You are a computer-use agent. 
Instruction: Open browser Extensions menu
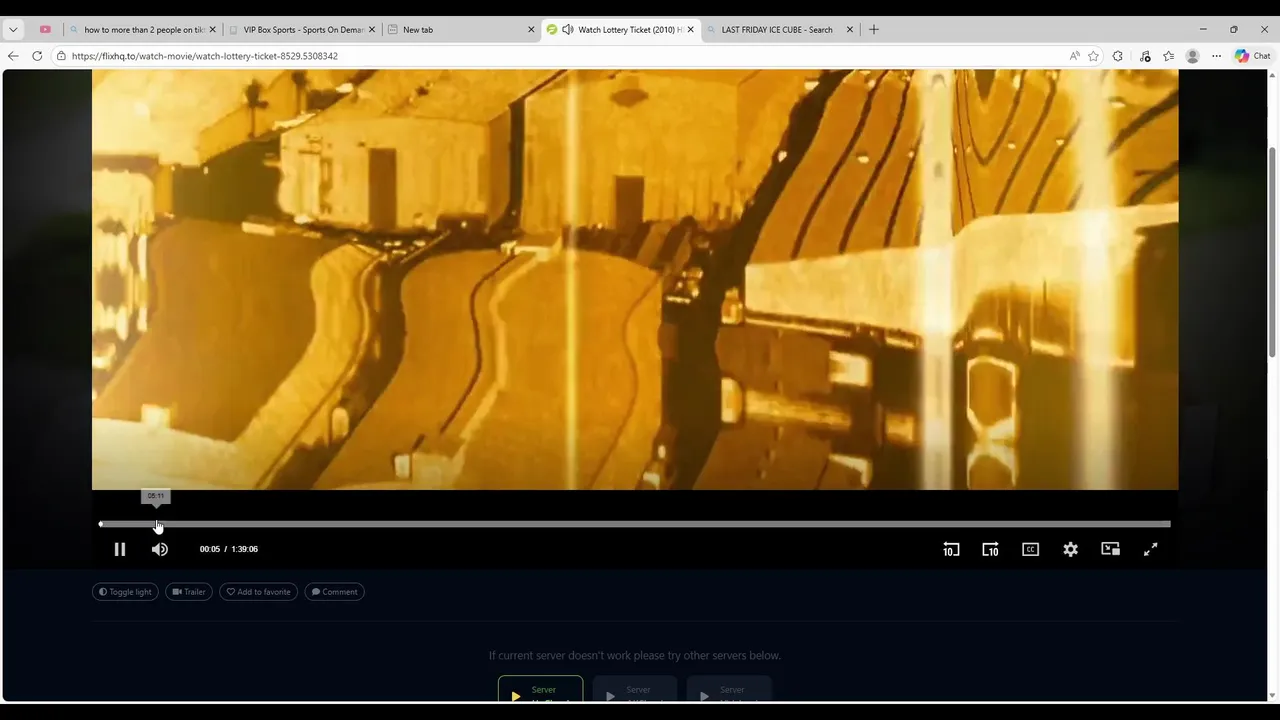tap(1118, 56)
